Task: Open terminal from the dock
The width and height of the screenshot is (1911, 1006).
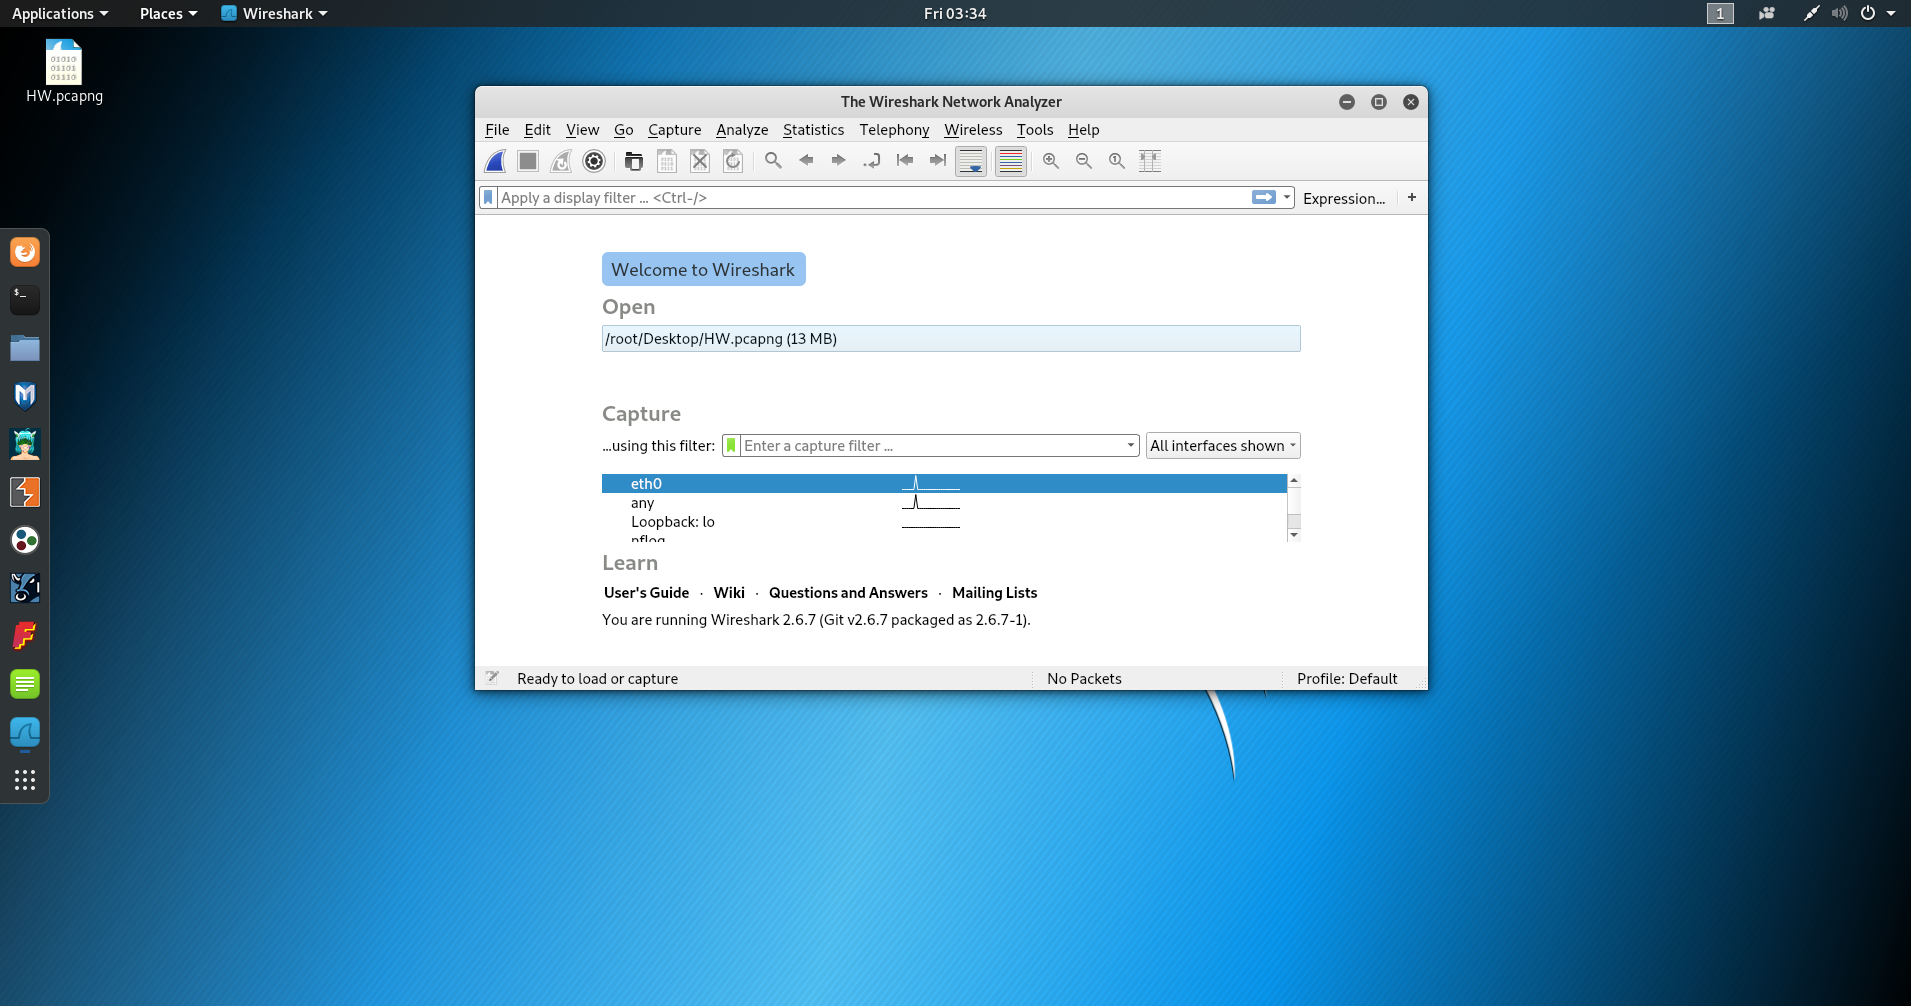Action: (x=25, y=300)
